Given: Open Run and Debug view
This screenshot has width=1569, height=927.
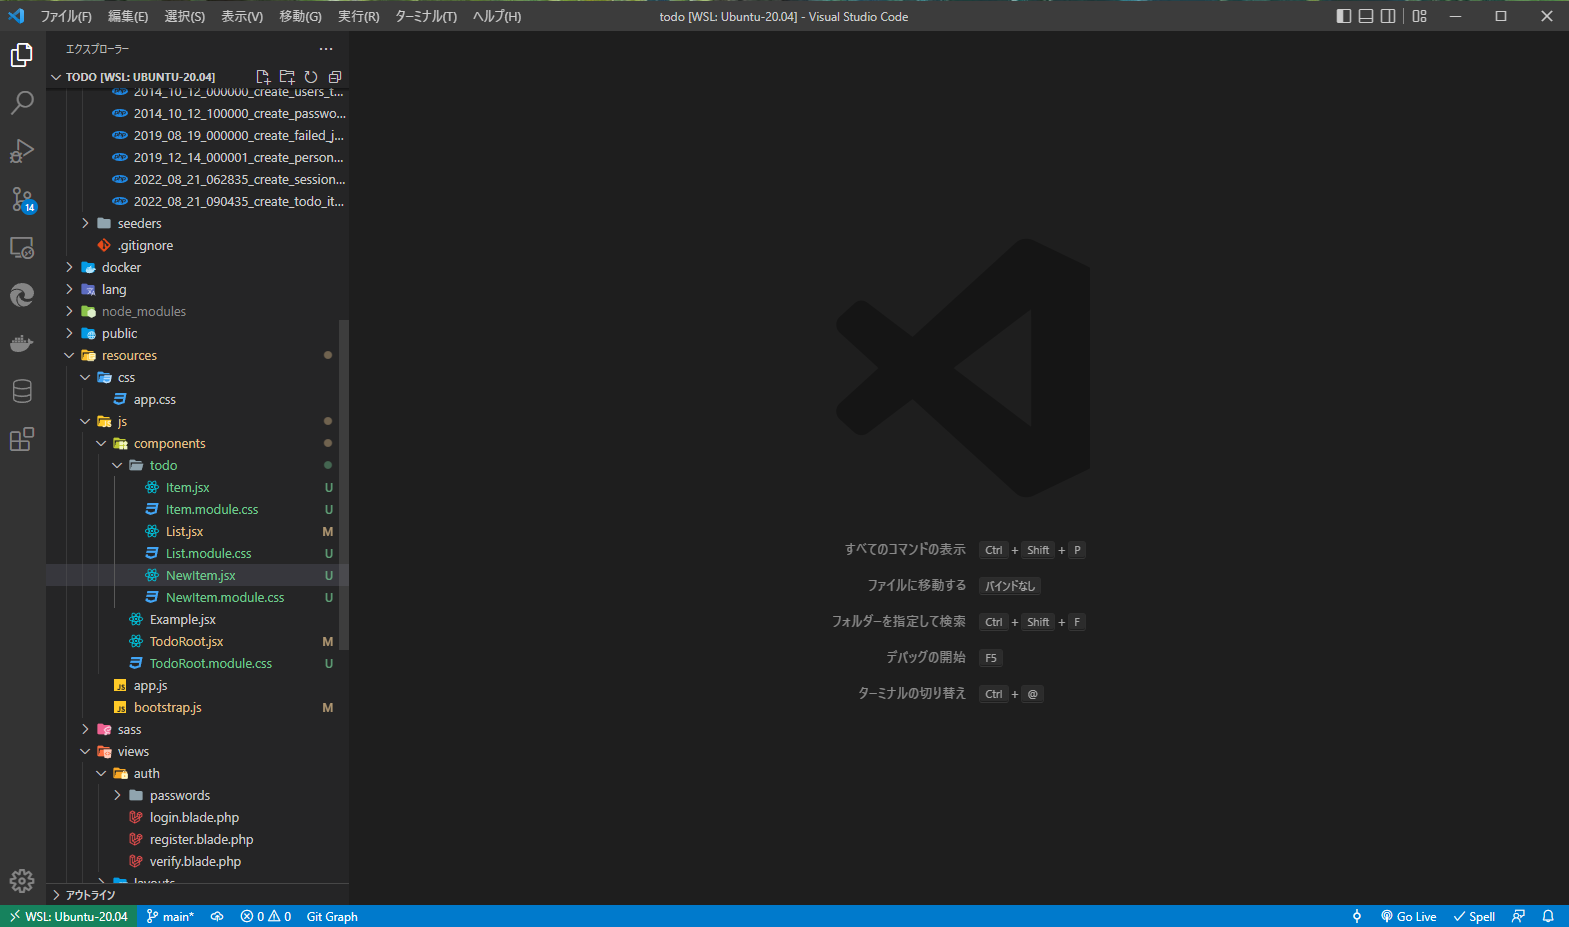Looking at the screenshot, I should click(22, 151).
